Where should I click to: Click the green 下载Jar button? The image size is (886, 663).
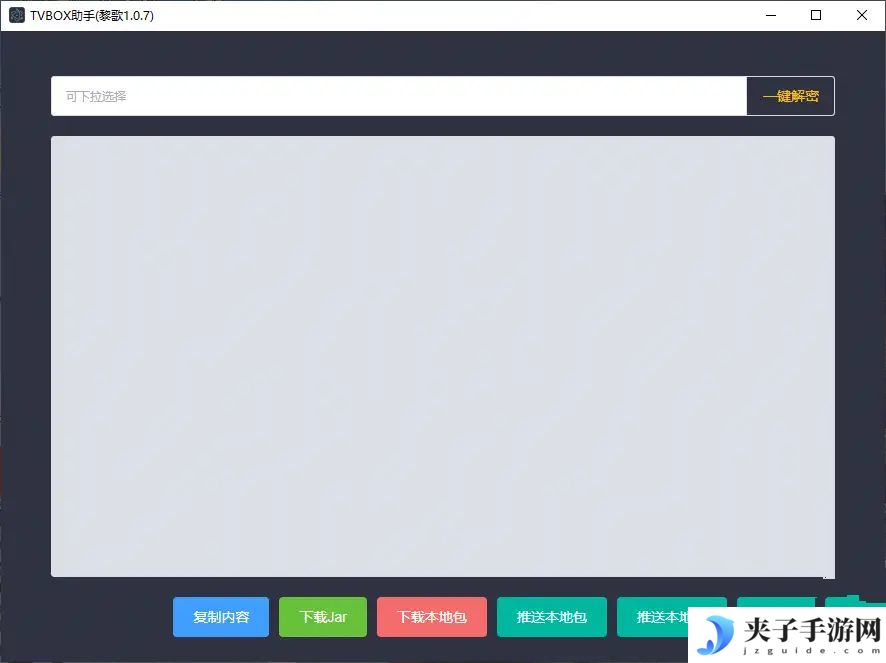tap(323, 617)
